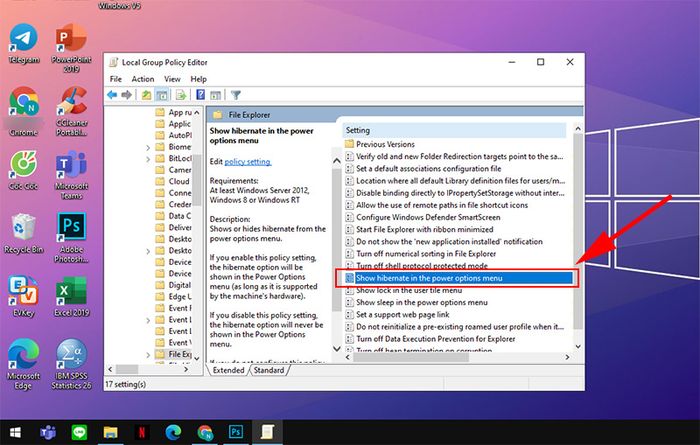The width and height of the screenshot is (700, 445).
Task: Select Set a default associations configuration file
Action: tap(423, 169)
